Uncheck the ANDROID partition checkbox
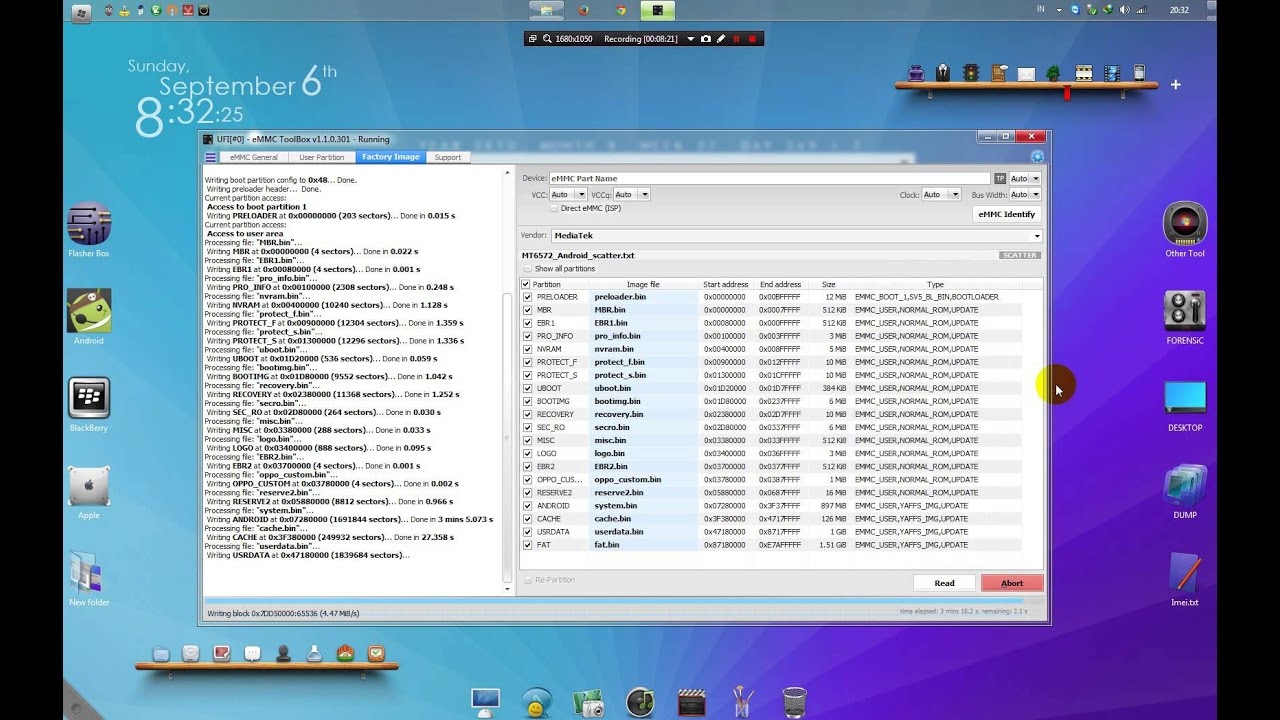The height and width of the screenshot is (720, 1280). [527, 505]
